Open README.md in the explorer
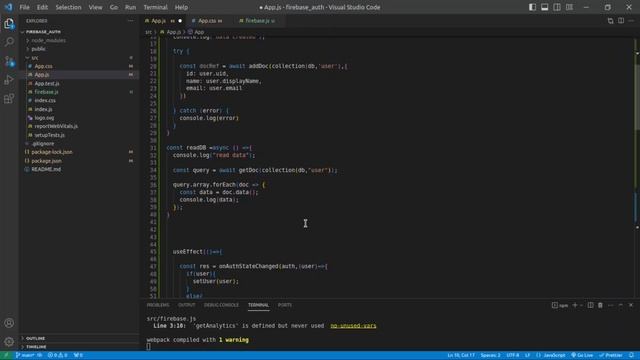This screenshot has height=360, width=640. [x=79, y=169]
